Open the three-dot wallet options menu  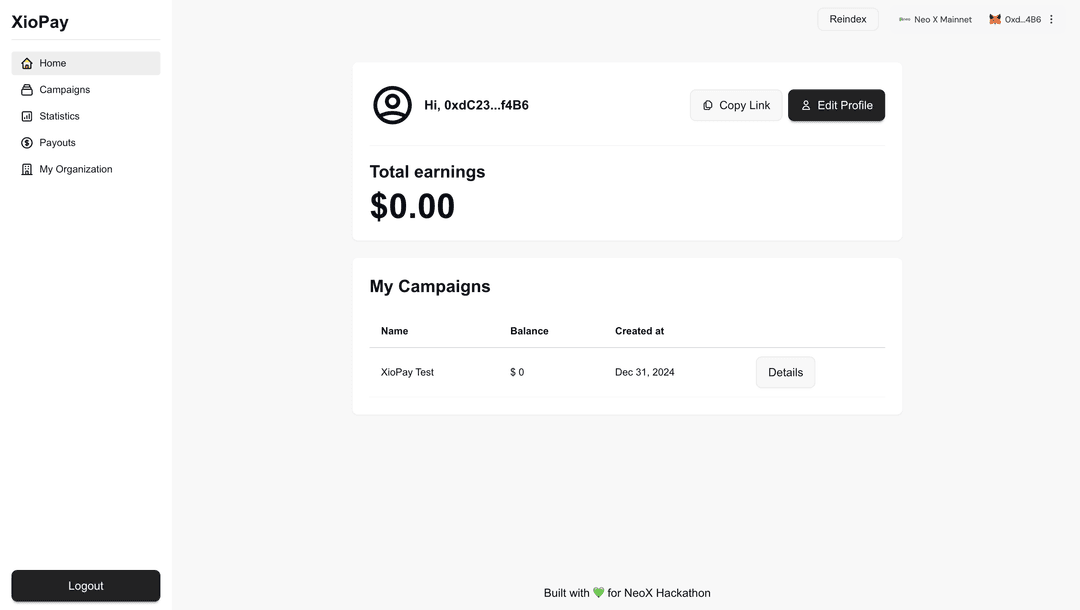[x=1051, y=19]
